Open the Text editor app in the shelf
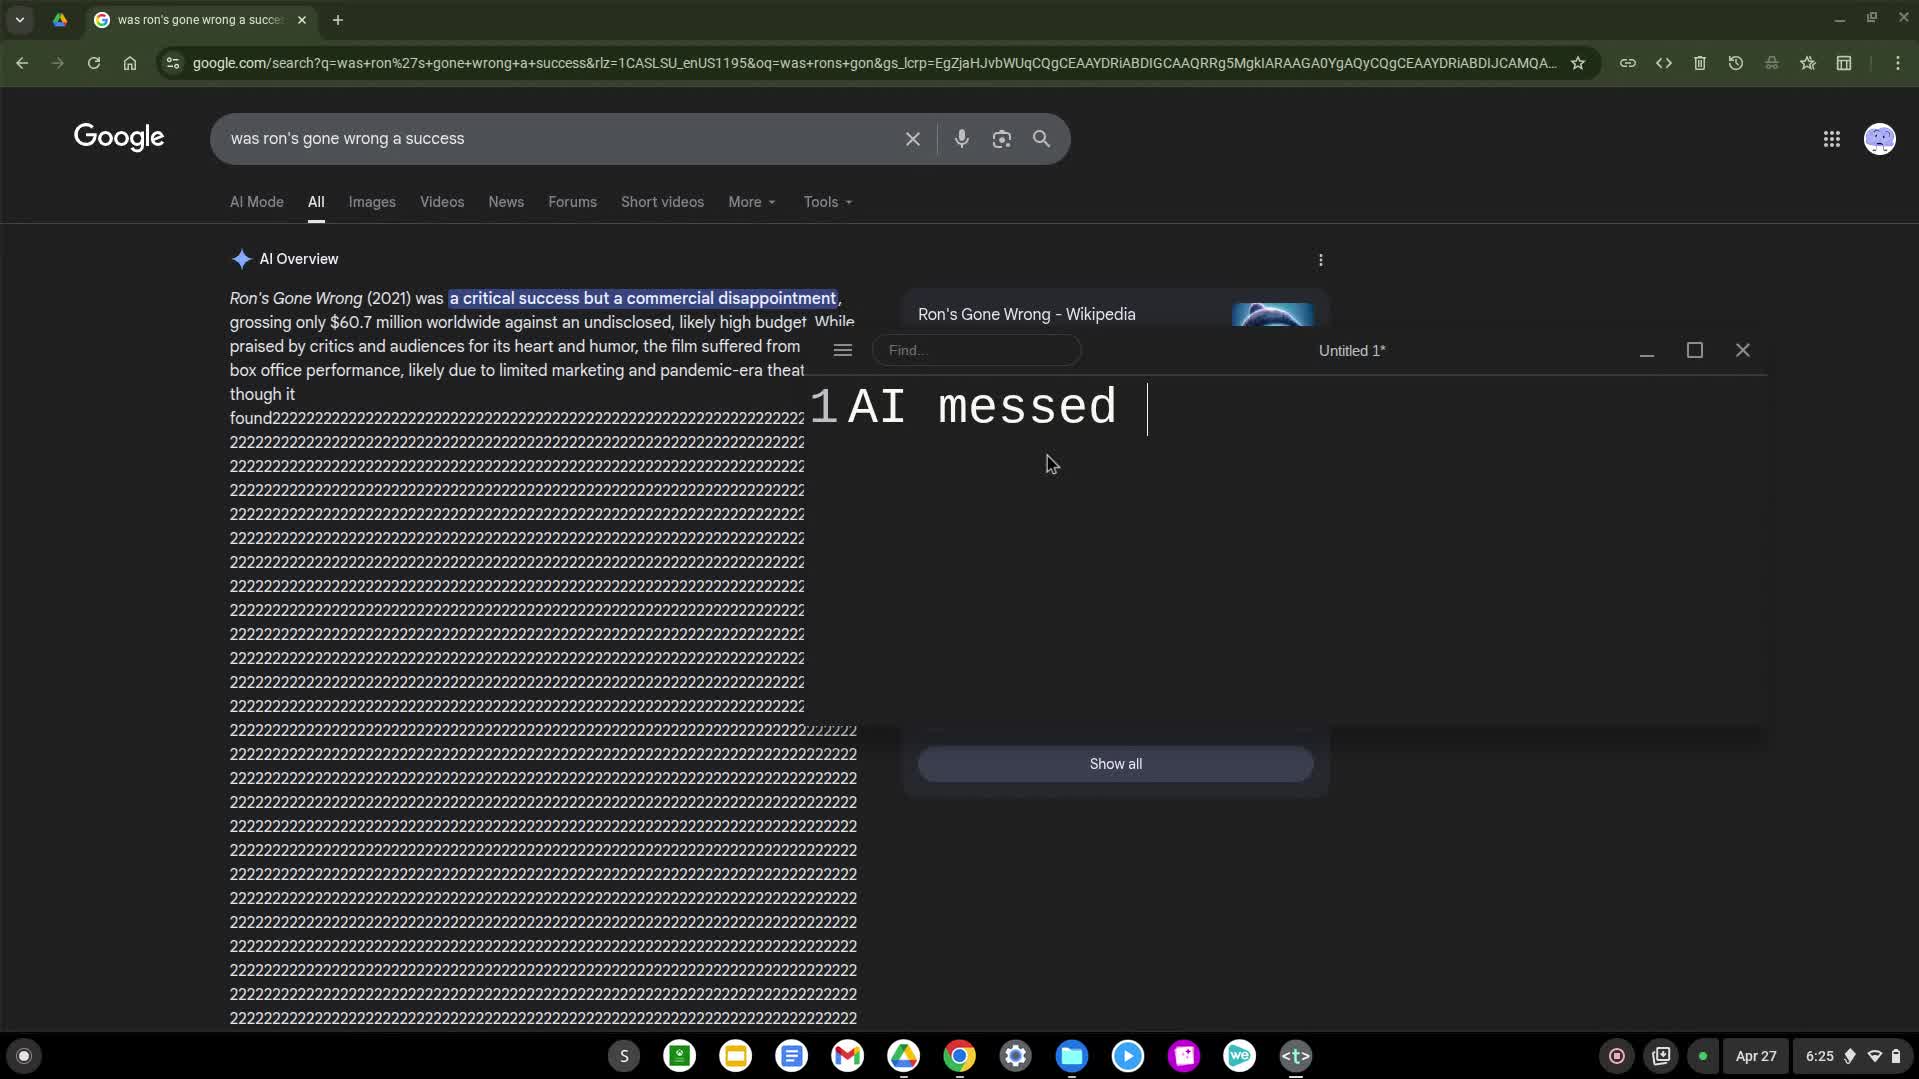 click(1294, 1056)
